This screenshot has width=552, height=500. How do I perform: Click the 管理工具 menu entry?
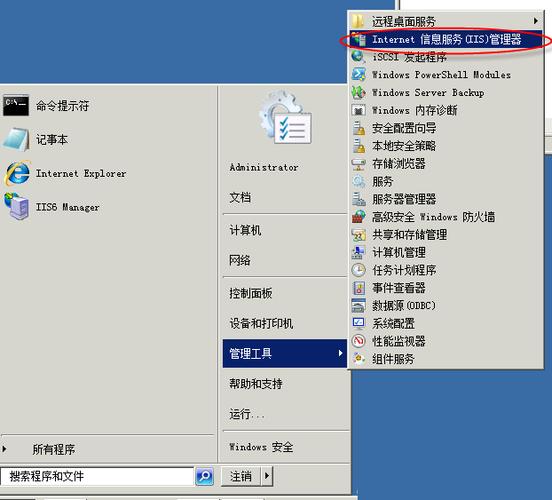(x=285, y=353)
